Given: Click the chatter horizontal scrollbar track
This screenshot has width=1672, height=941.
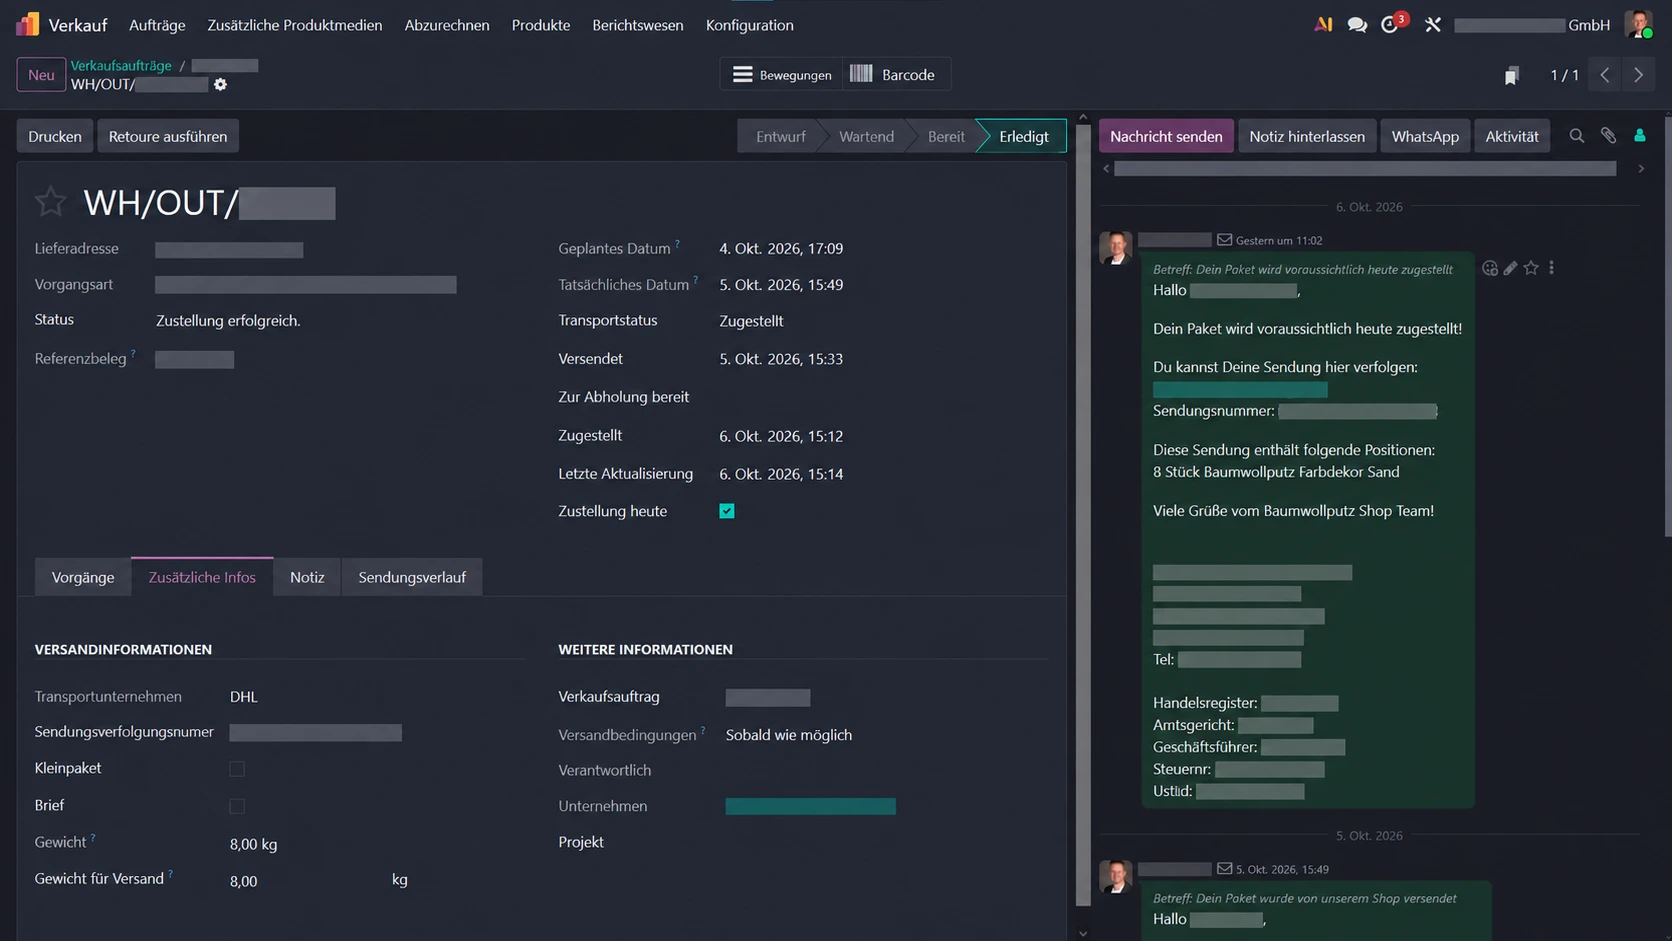Looking at the screenshot, I should [1365, 169].
